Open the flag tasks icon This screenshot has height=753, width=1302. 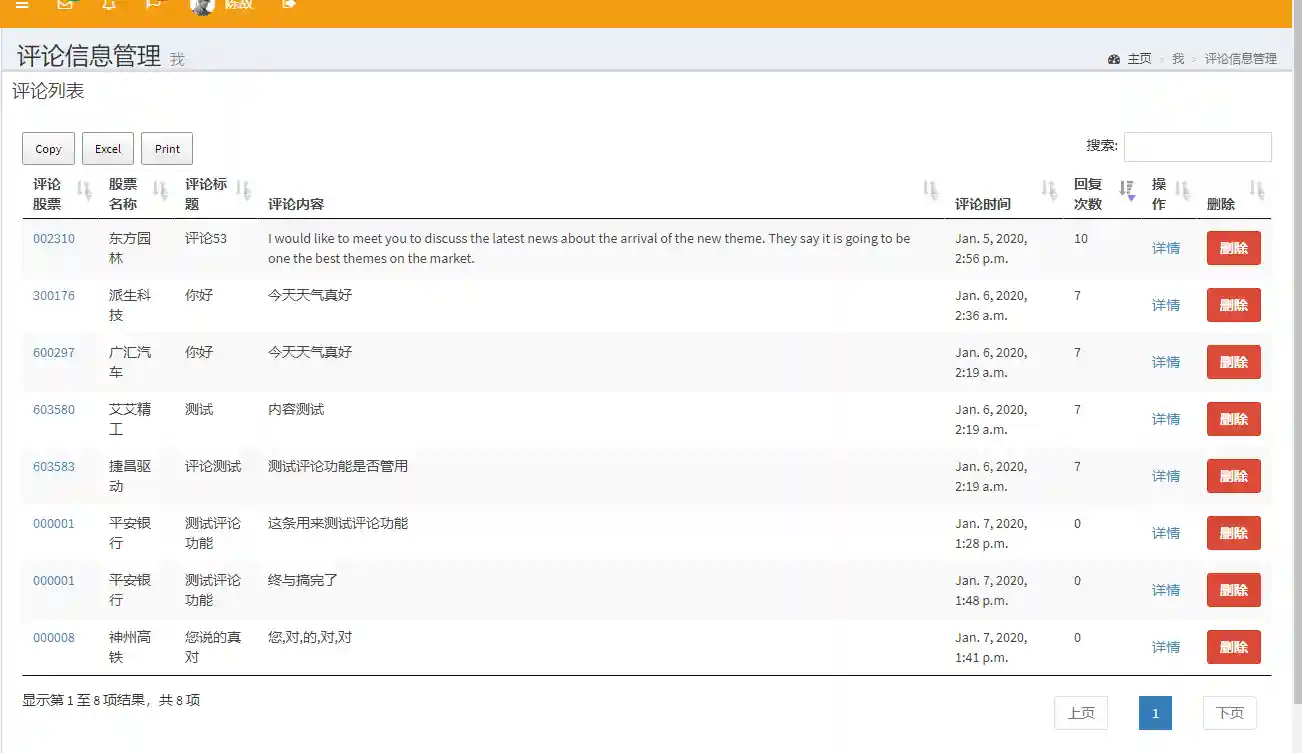(153, 5)
